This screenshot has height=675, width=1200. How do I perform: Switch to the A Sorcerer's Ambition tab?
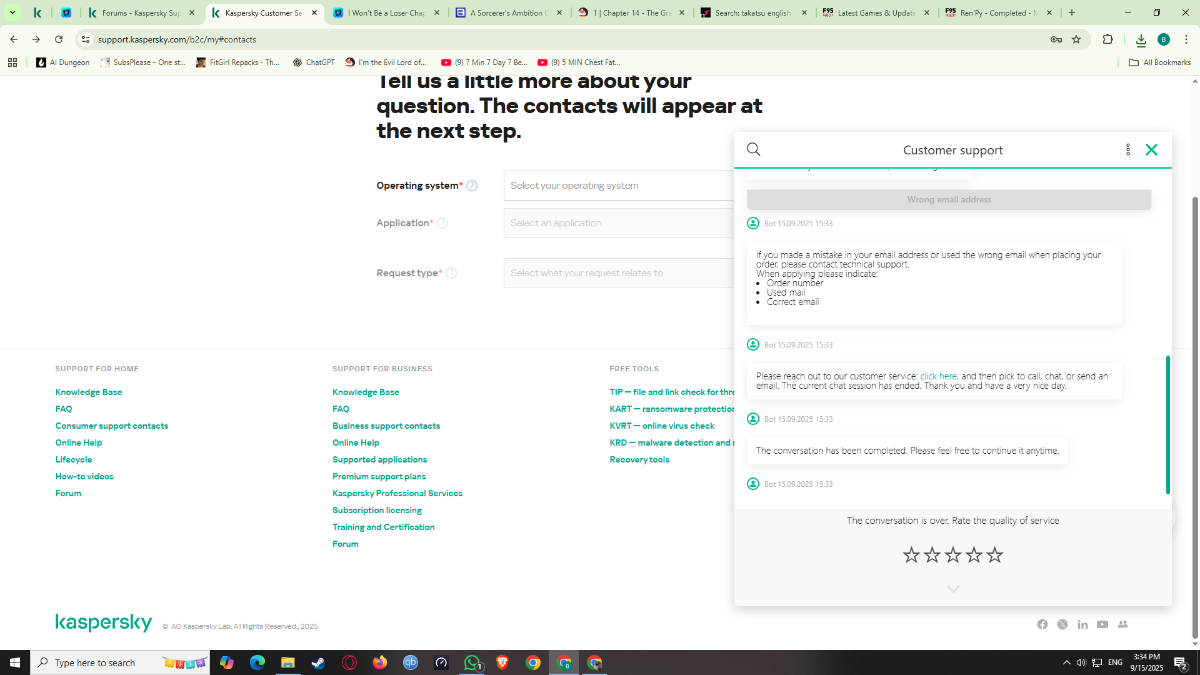508,13
